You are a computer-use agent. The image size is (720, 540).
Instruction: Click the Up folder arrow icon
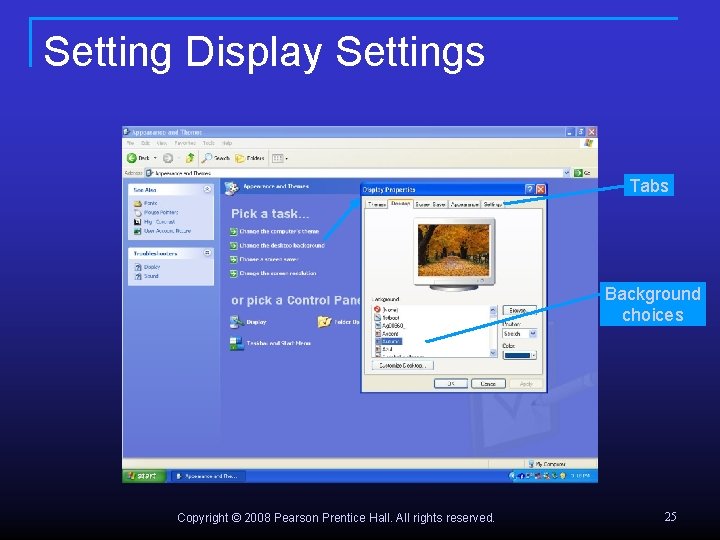[190, 158]
